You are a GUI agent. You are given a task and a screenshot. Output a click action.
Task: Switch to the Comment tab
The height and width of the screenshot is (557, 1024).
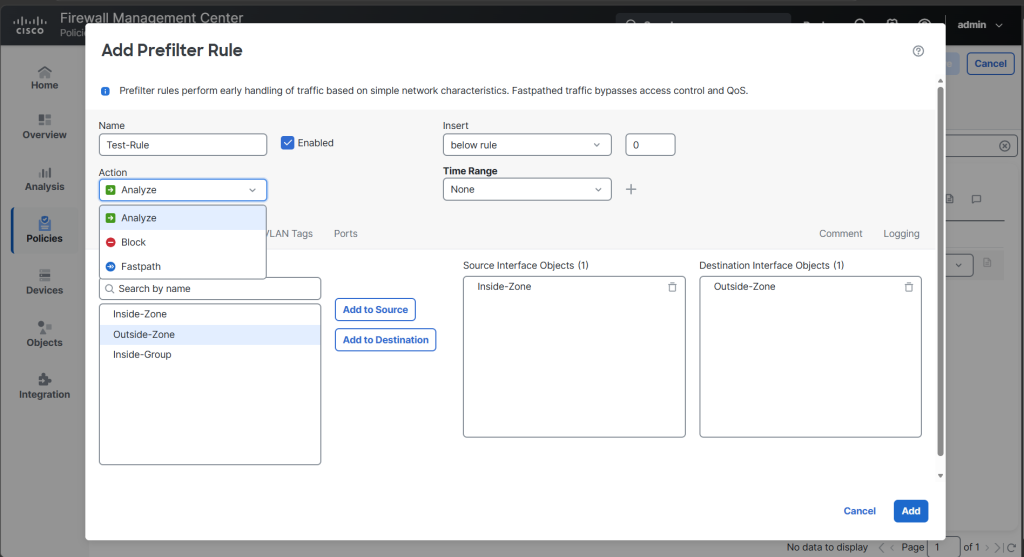coord(840,234)
